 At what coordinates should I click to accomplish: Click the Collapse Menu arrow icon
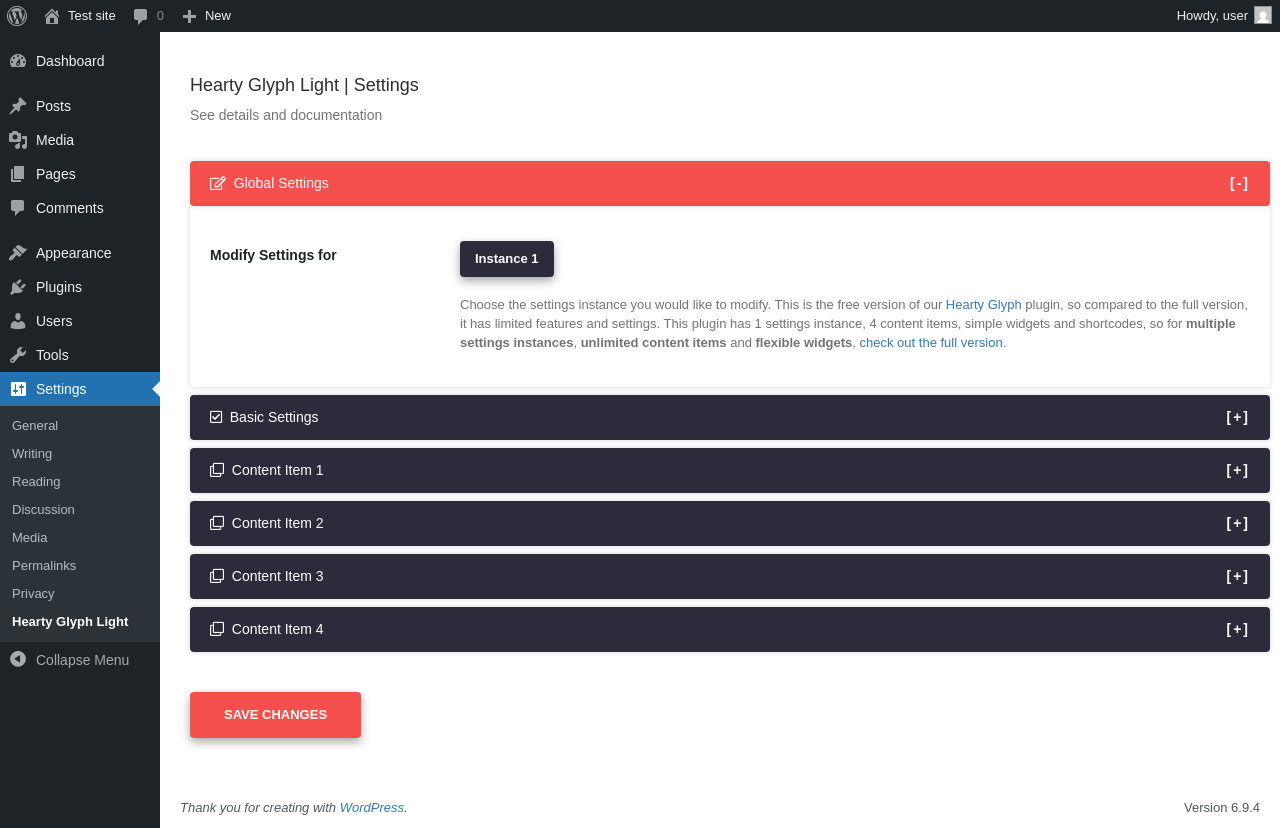point(18,659)
